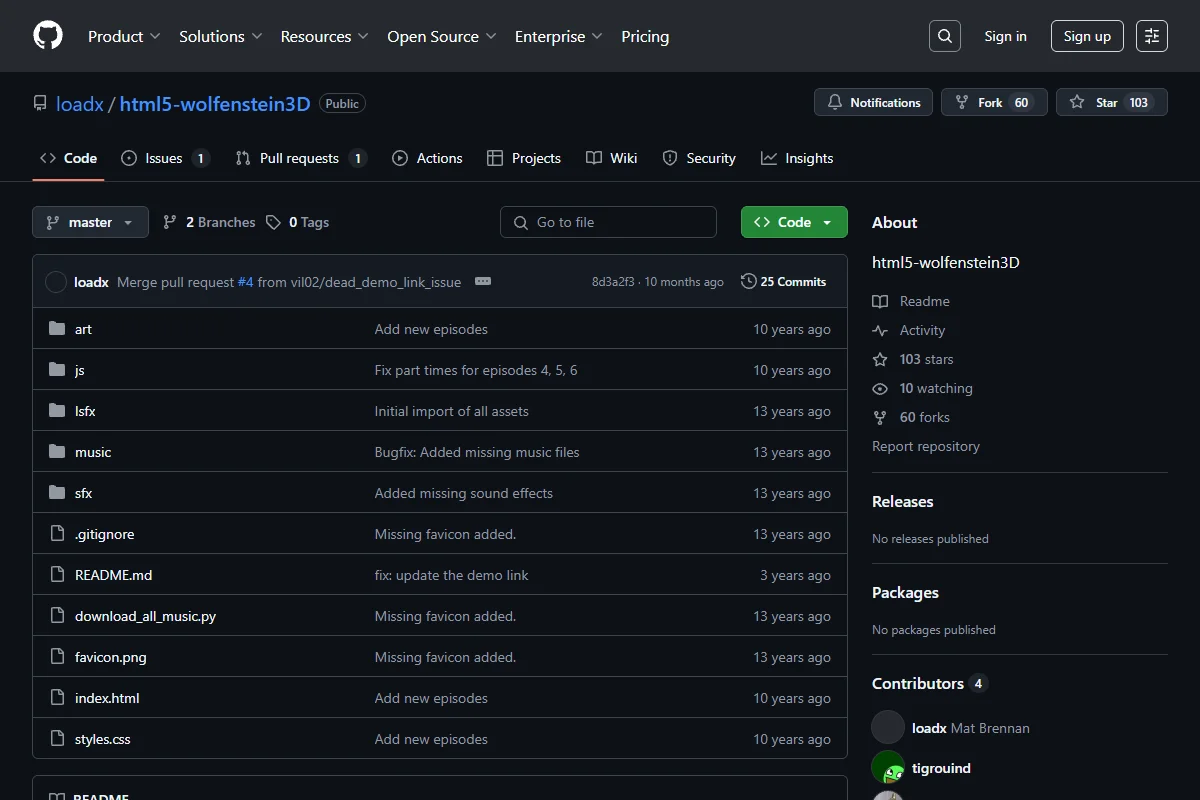Open the art folder icon
The image size is (1200, 800).
point(57,329)
